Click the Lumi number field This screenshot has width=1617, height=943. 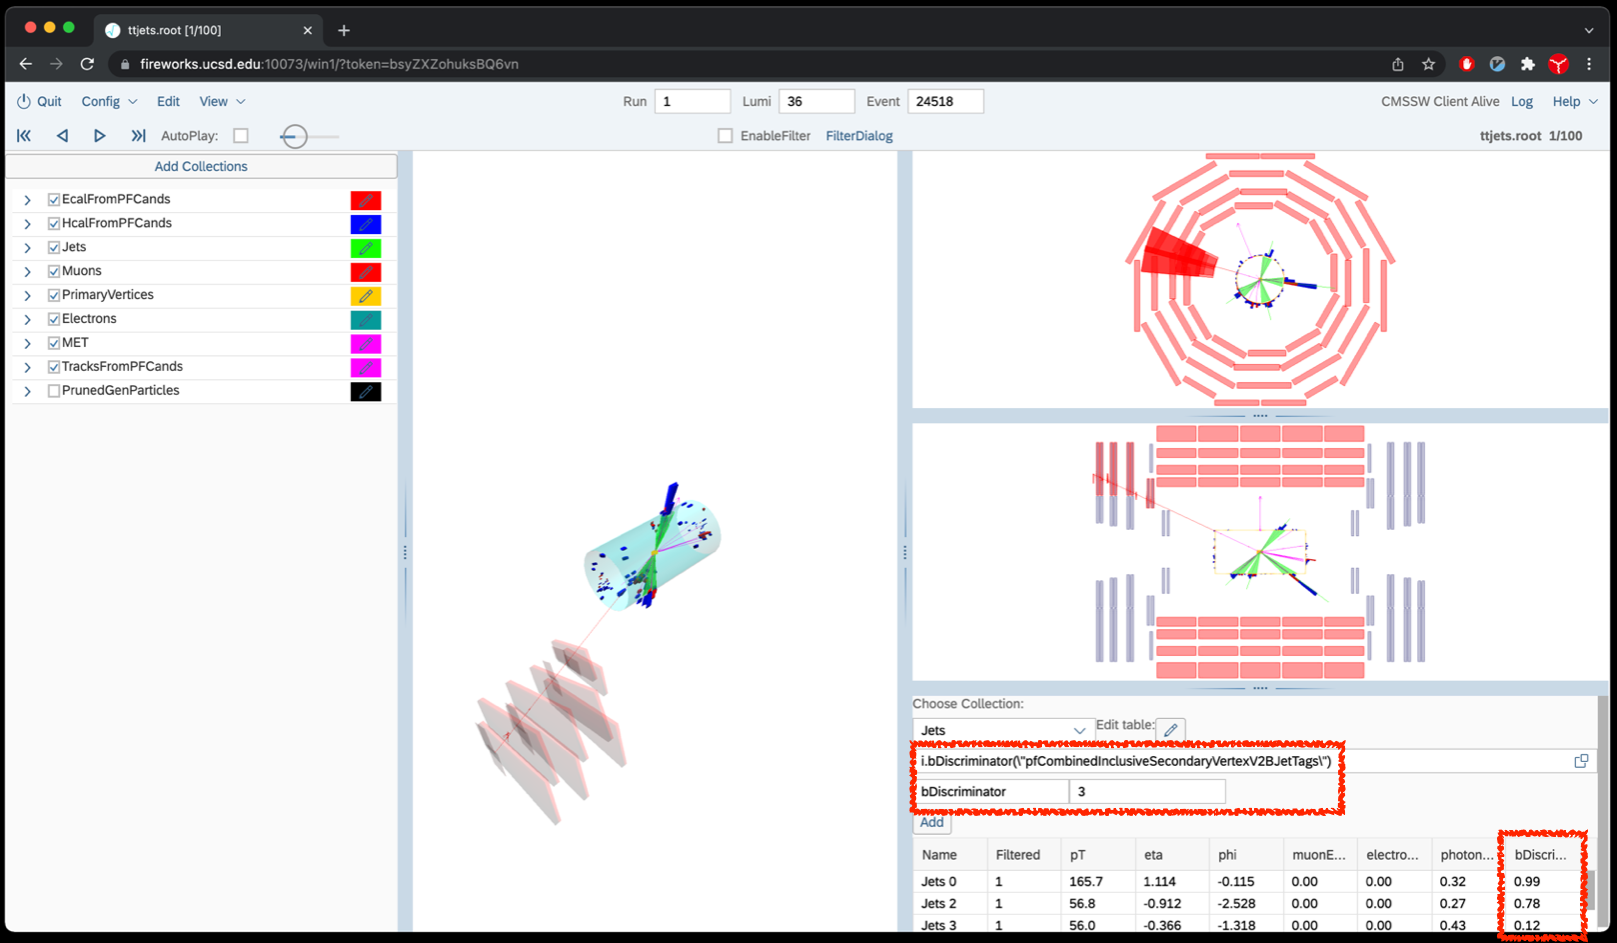point(817,101)
